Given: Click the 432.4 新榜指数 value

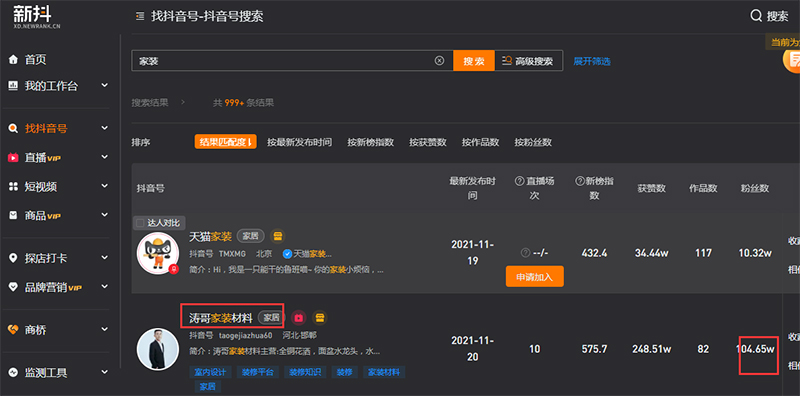Looking at the screenshot, I should (594, 253).
